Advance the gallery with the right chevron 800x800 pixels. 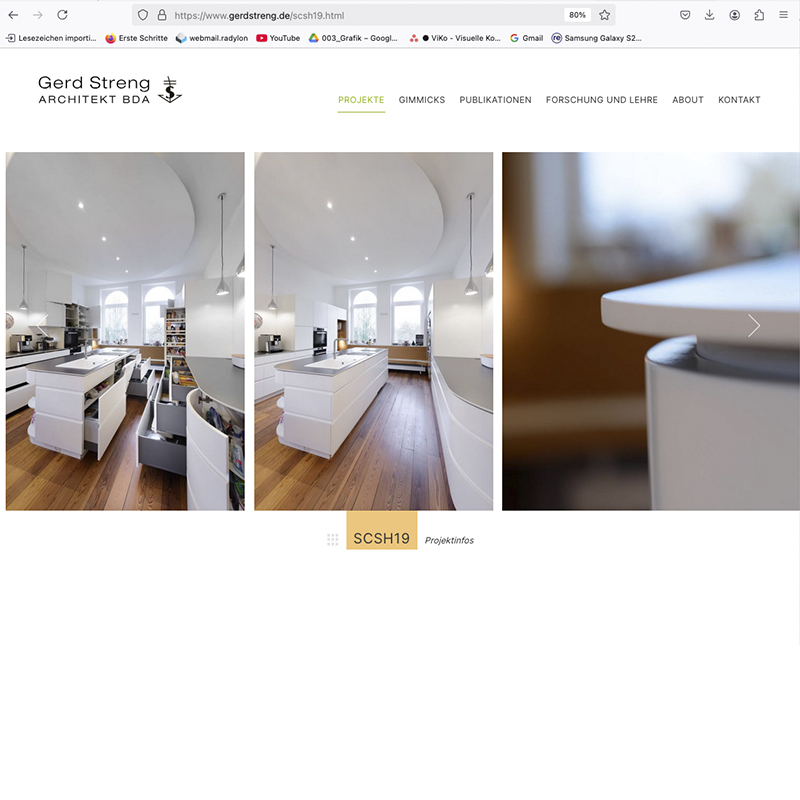[754, 325]
